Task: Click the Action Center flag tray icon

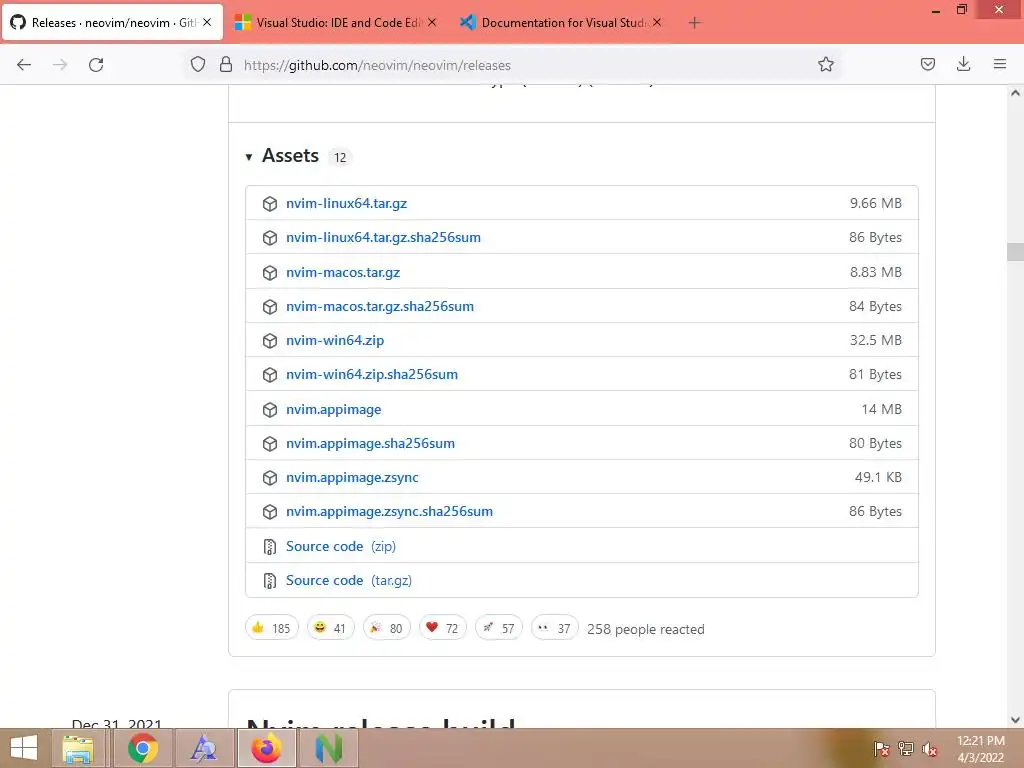Action: [882, 749]
